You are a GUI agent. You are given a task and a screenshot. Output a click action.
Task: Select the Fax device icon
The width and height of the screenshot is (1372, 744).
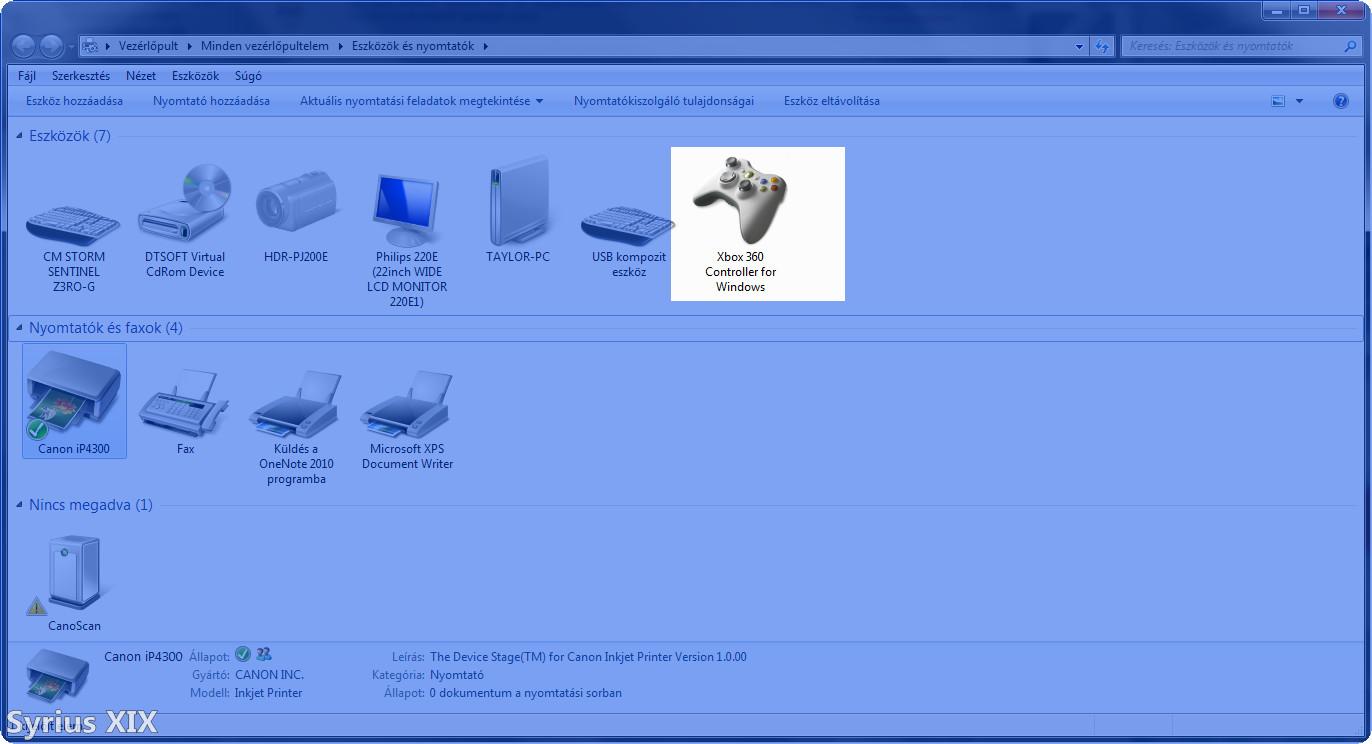(185, 410)
